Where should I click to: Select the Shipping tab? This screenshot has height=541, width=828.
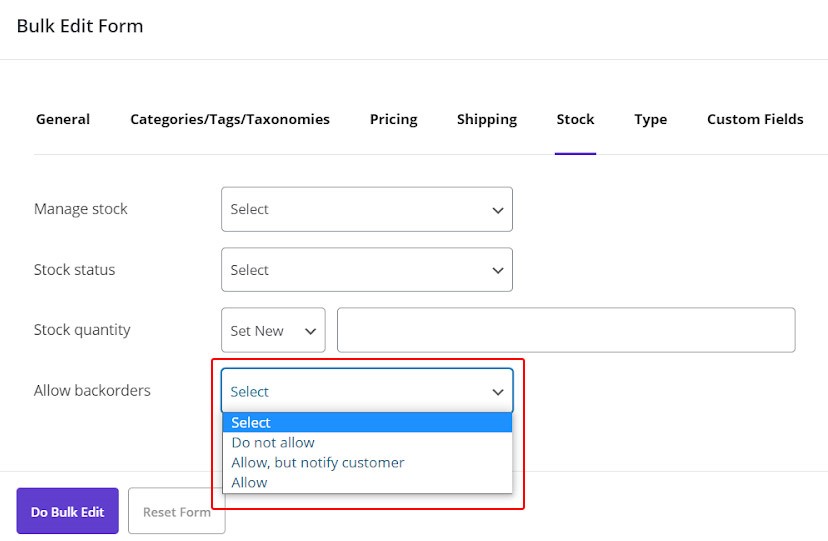tap(487, 119)
